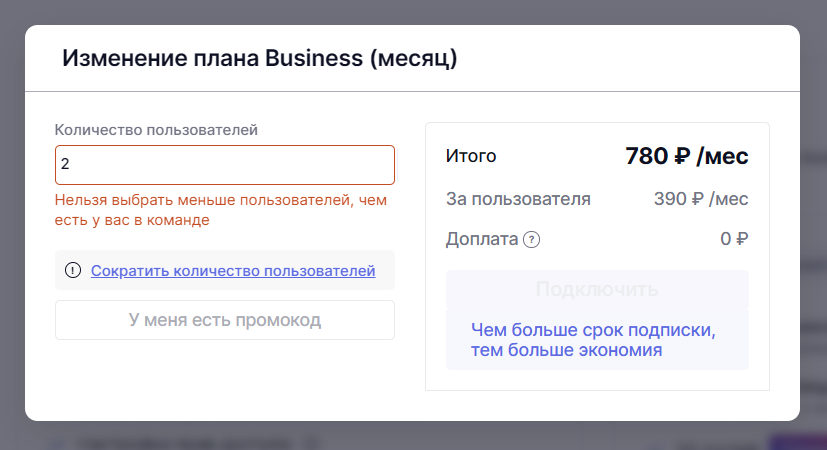Click the Количество пользователей field label
Screen dimensions: 827x450
click(156, 129)
